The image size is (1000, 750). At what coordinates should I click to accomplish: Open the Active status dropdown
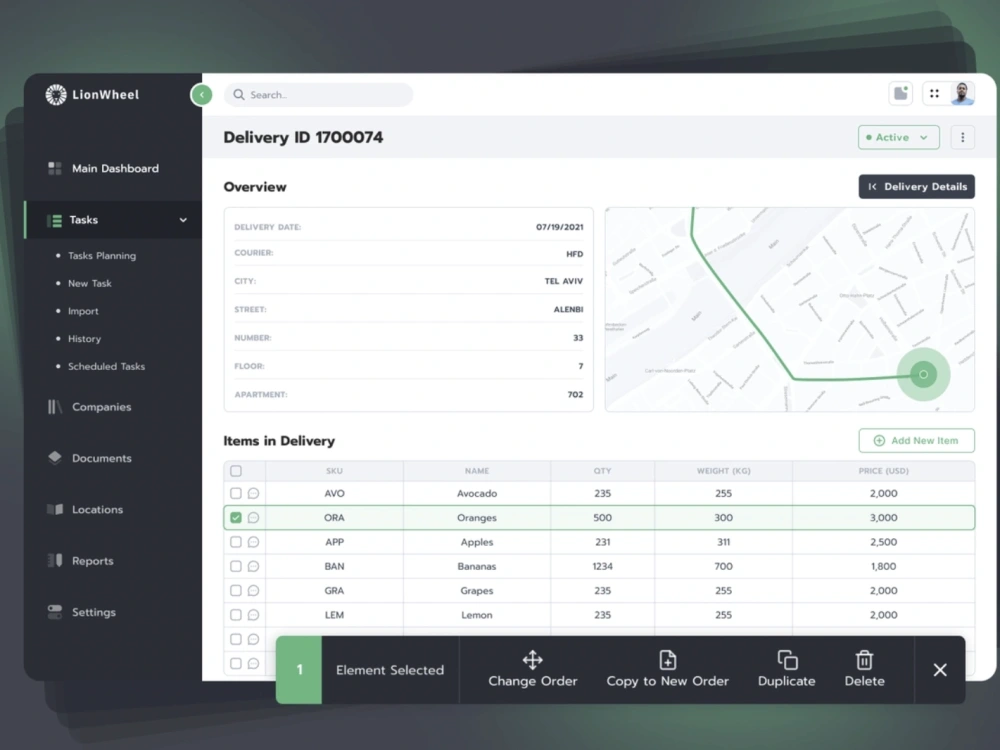click(898, 137)
